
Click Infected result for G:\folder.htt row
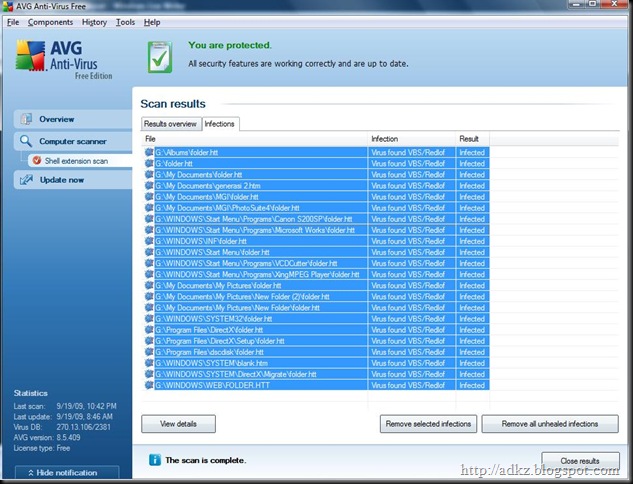(472, 163)
